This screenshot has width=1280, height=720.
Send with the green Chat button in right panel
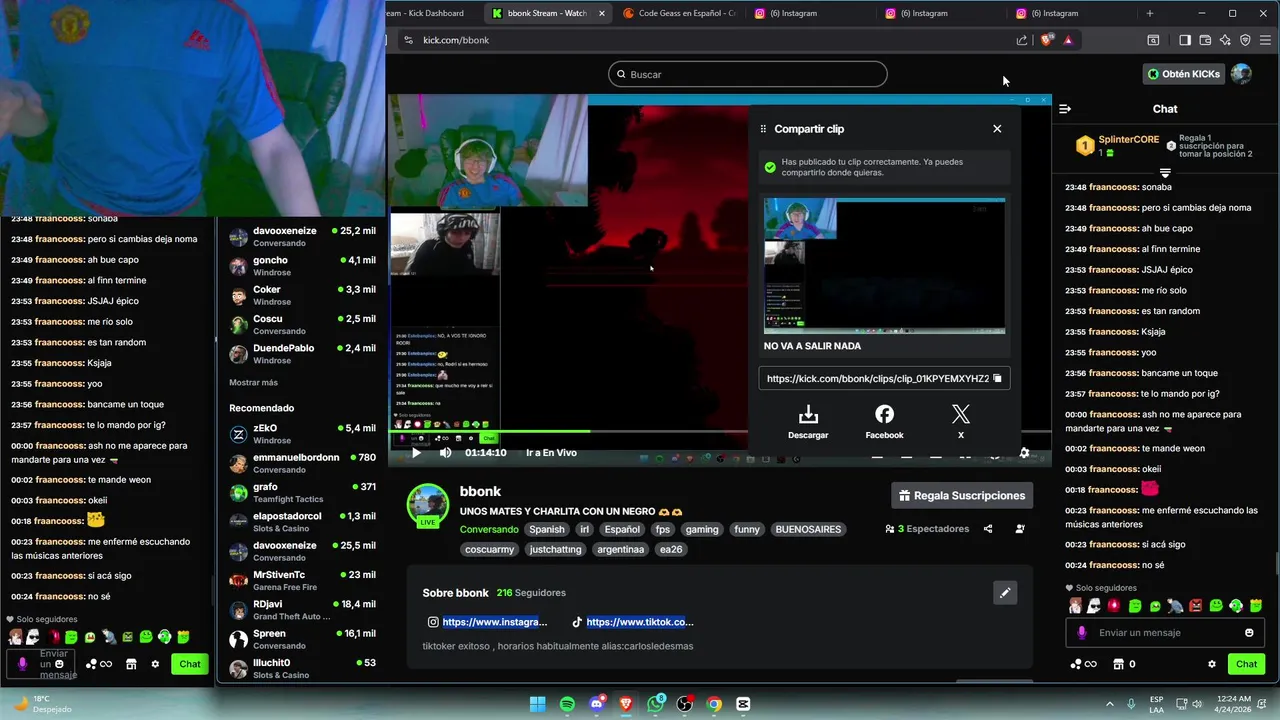(1246, 664)
